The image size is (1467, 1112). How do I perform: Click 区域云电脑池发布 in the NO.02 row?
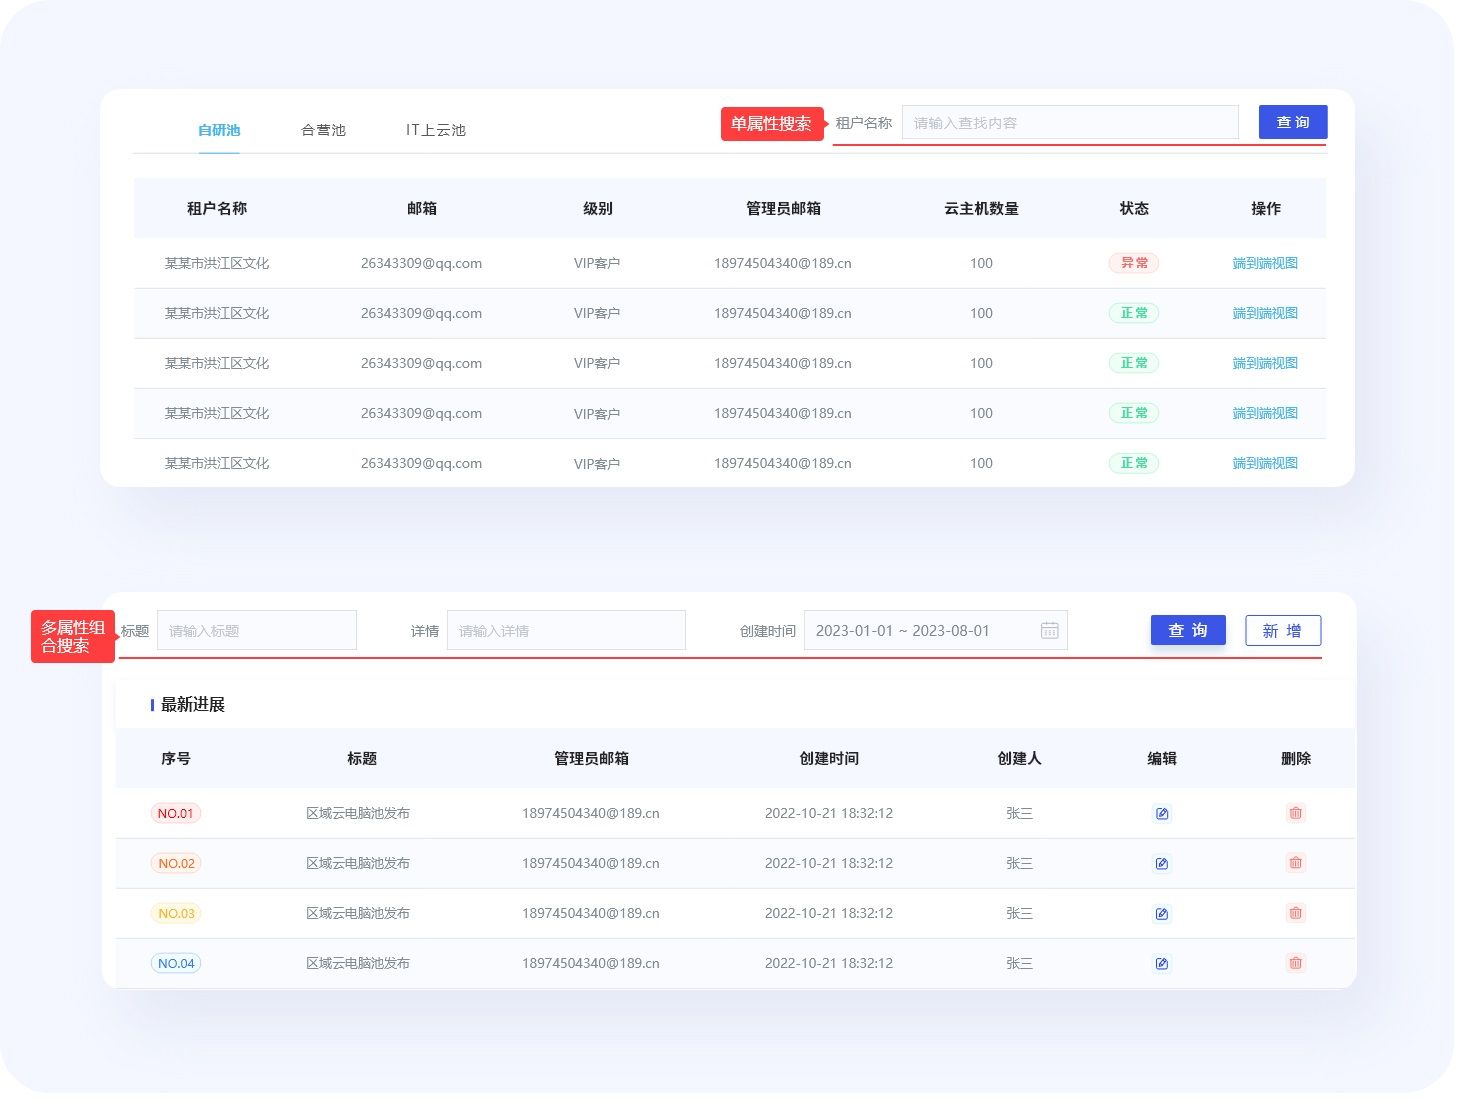coord(358,863)
